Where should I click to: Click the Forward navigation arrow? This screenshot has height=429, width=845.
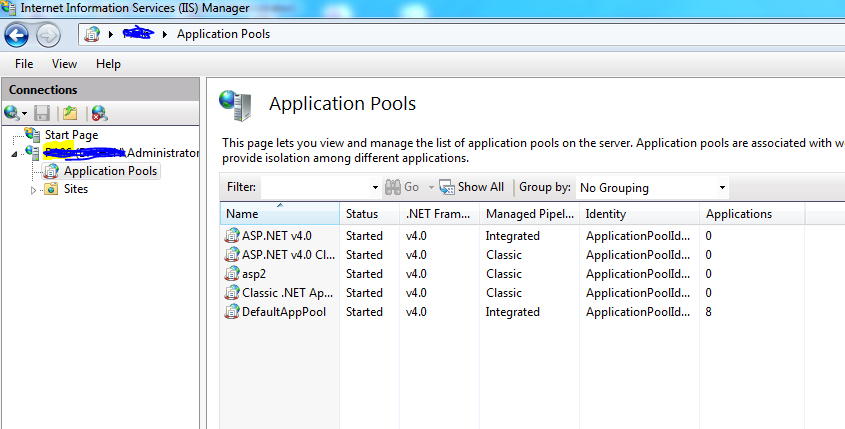48,36
